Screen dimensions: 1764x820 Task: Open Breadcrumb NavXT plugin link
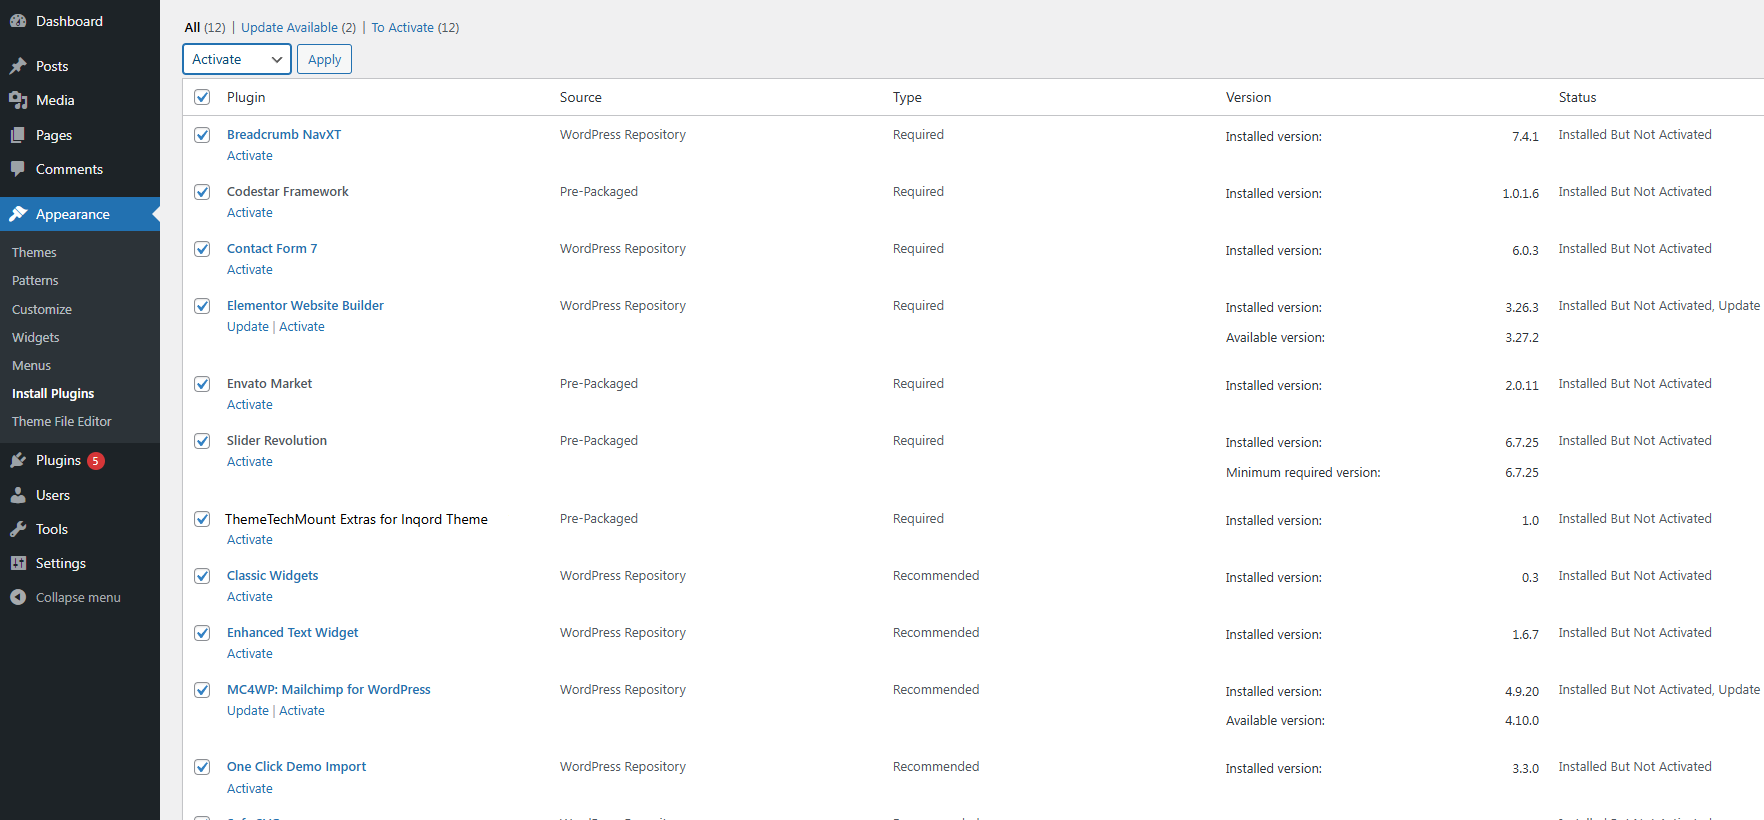[x=284, y=135]
